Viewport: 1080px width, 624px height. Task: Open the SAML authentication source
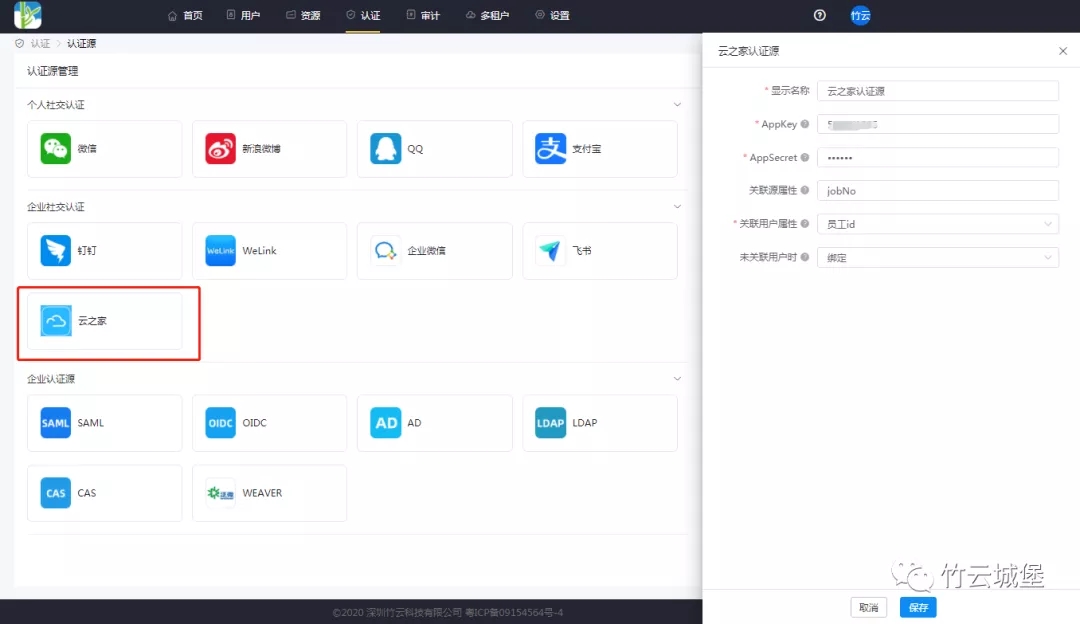(x=105, y=423)
